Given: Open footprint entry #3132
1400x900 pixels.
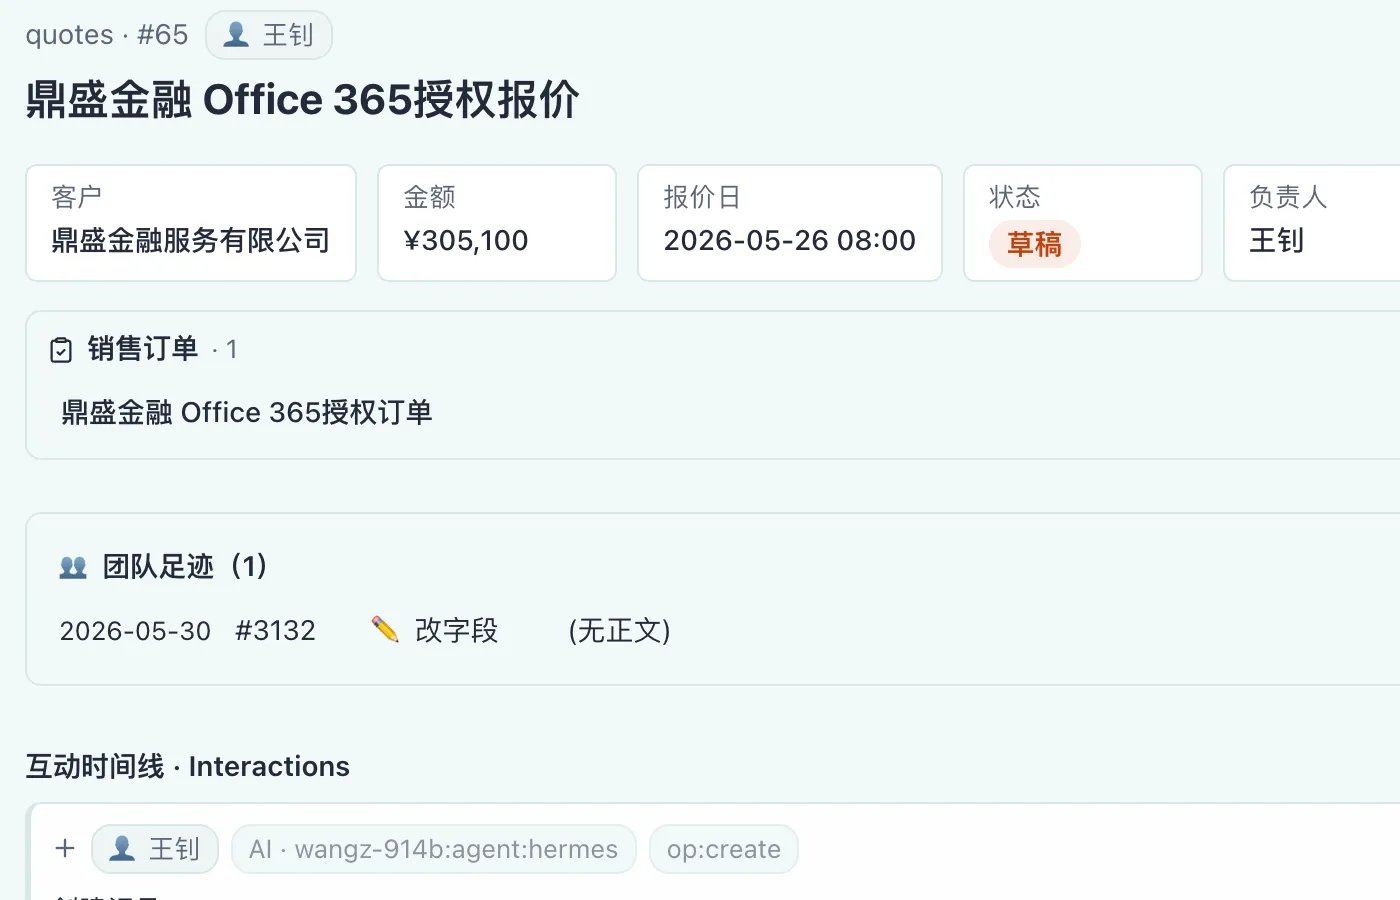Looking at the screenshot, I should click(x=275, y=631).
